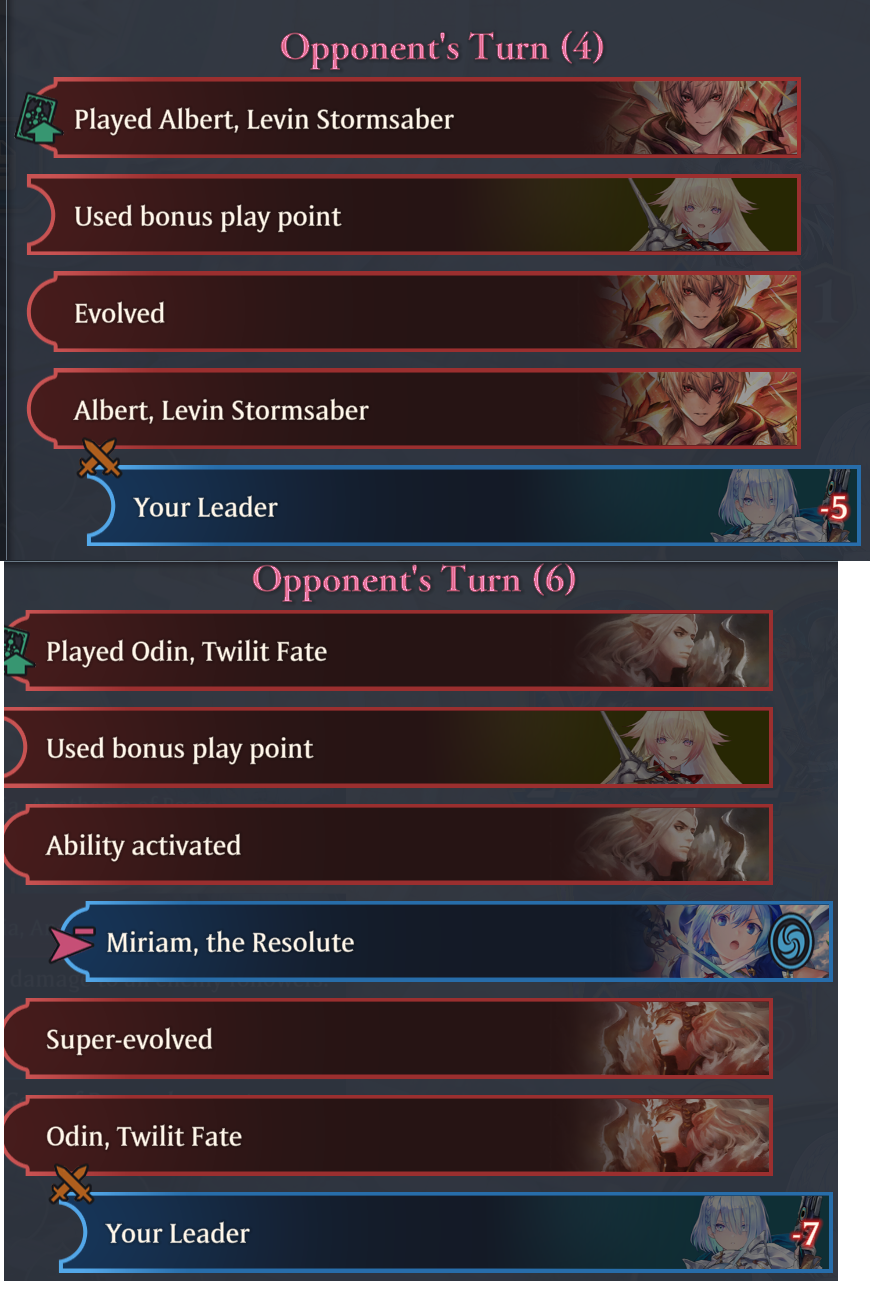The image size is (888, 1294).
Task: Click Odin, Twilit Fate attack entry
Action: tap(387, 1136)
